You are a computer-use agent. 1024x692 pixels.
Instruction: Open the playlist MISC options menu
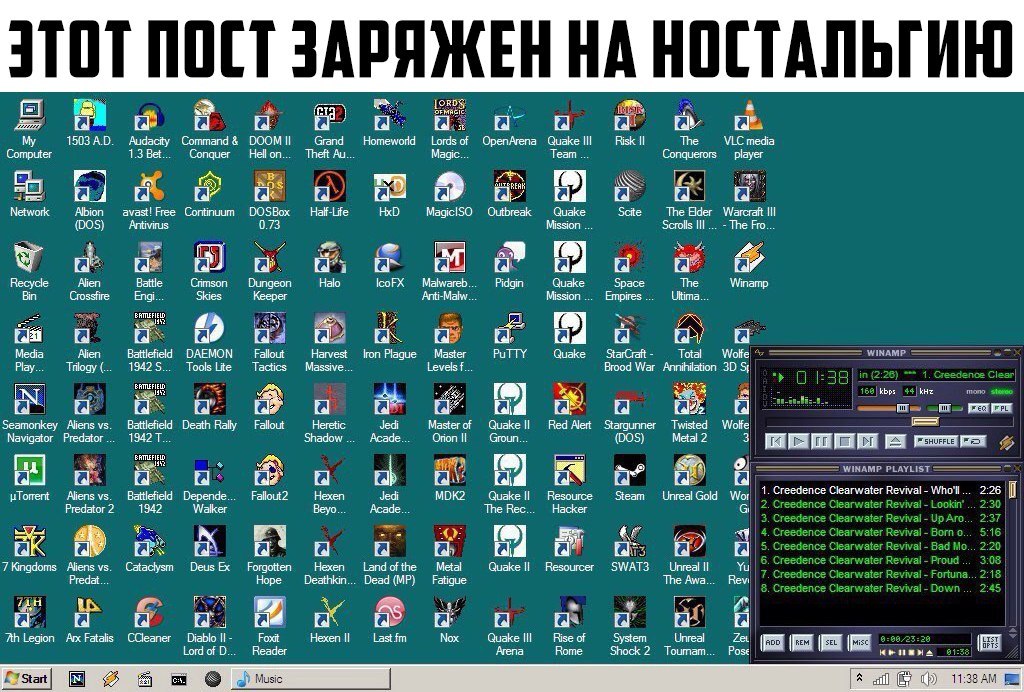click(860, 643)
